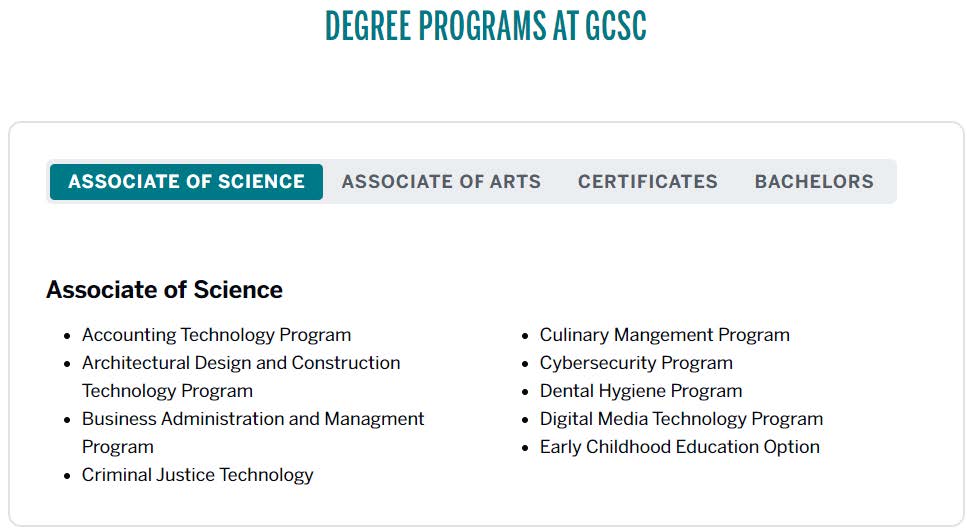Open the Dental Hygiene Program link
Viewport: 969px width, 532px height.
click(x=641, y=391)
